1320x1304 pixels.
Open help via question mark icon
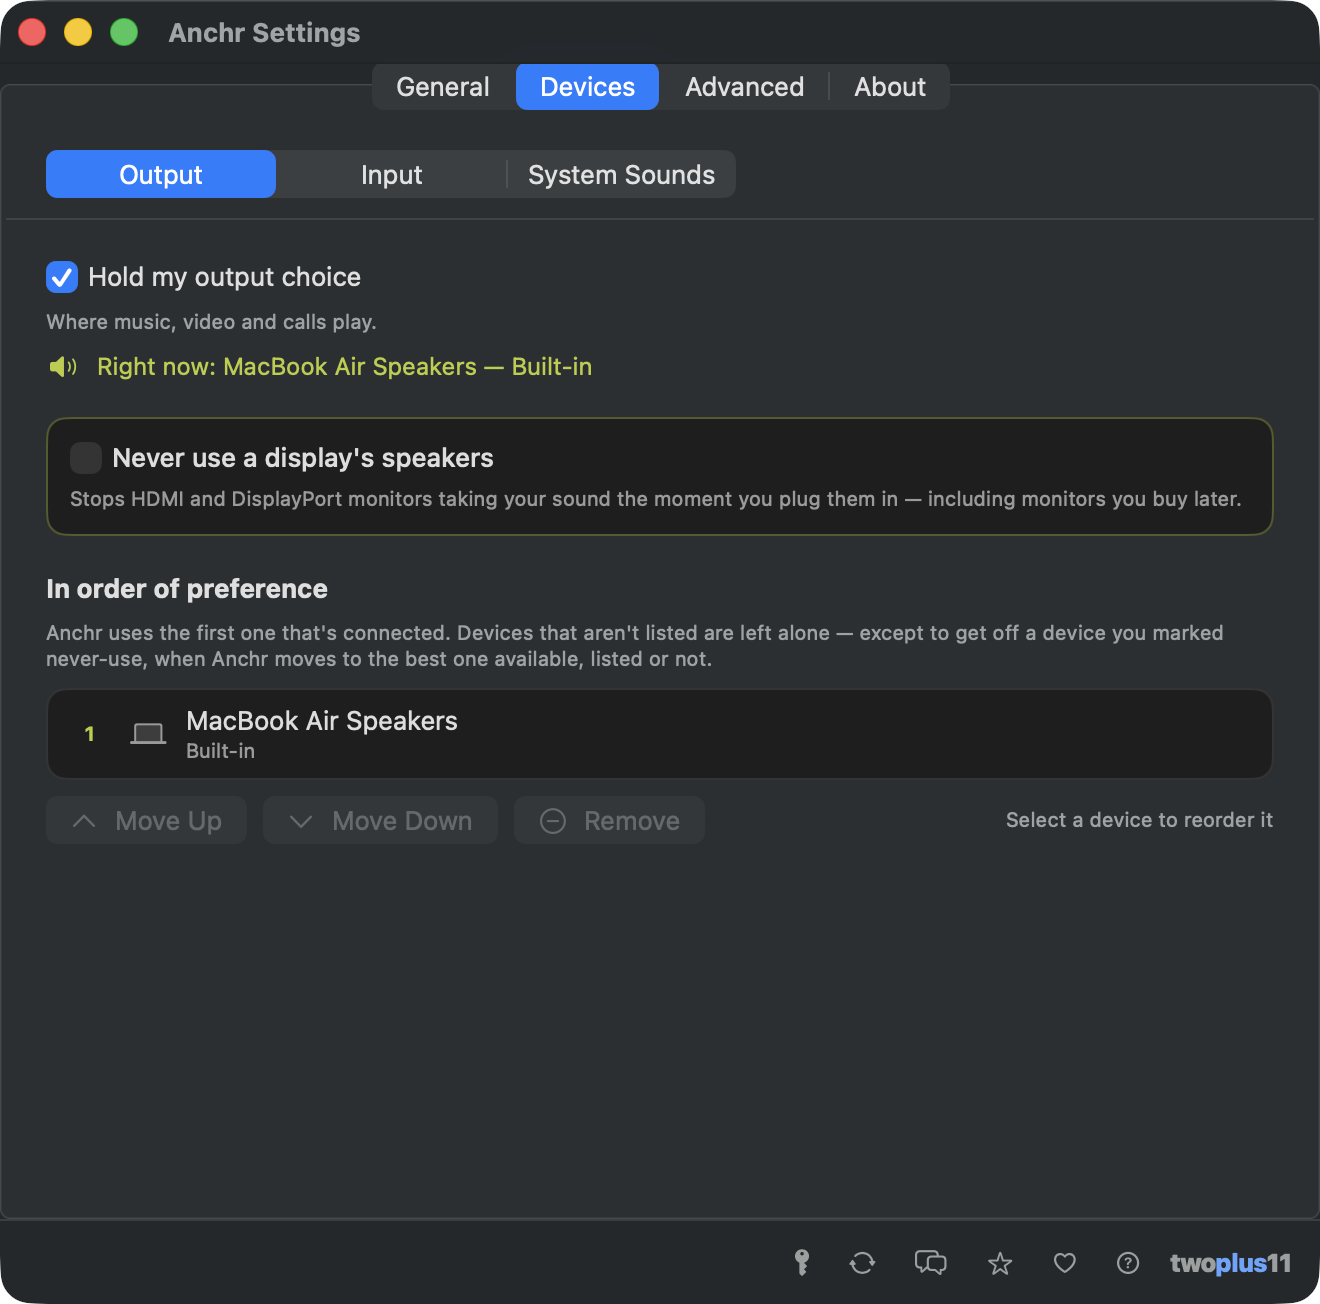coord(1128,1263)
